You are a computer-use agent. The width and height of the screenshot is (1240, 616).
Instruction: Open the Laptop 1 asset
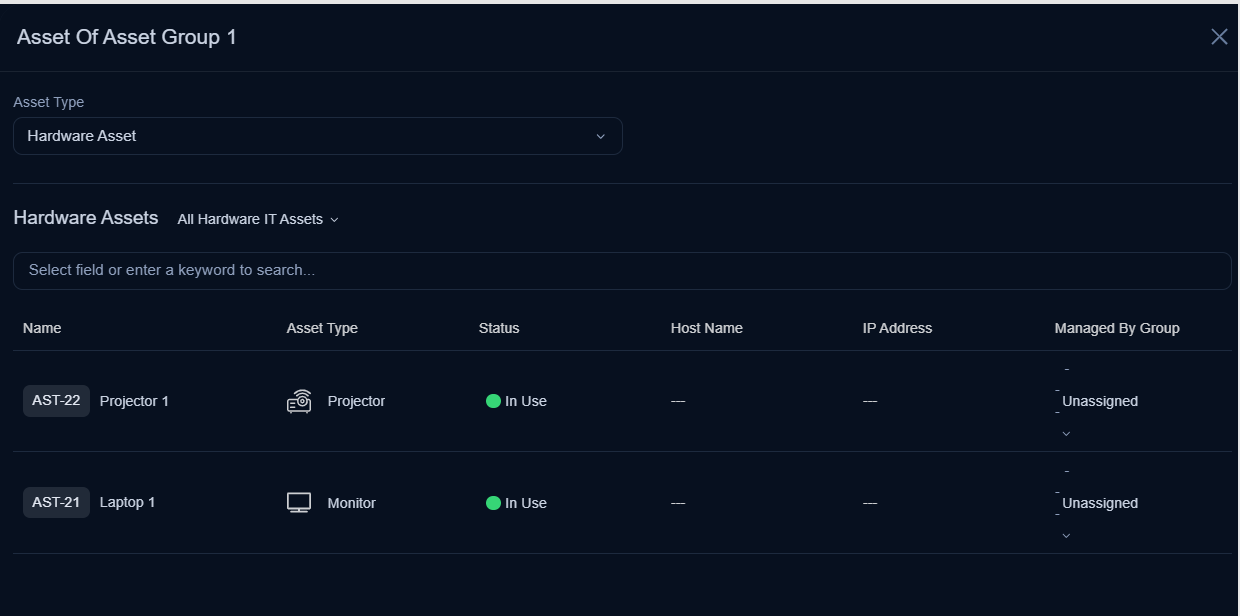[127, 503]
